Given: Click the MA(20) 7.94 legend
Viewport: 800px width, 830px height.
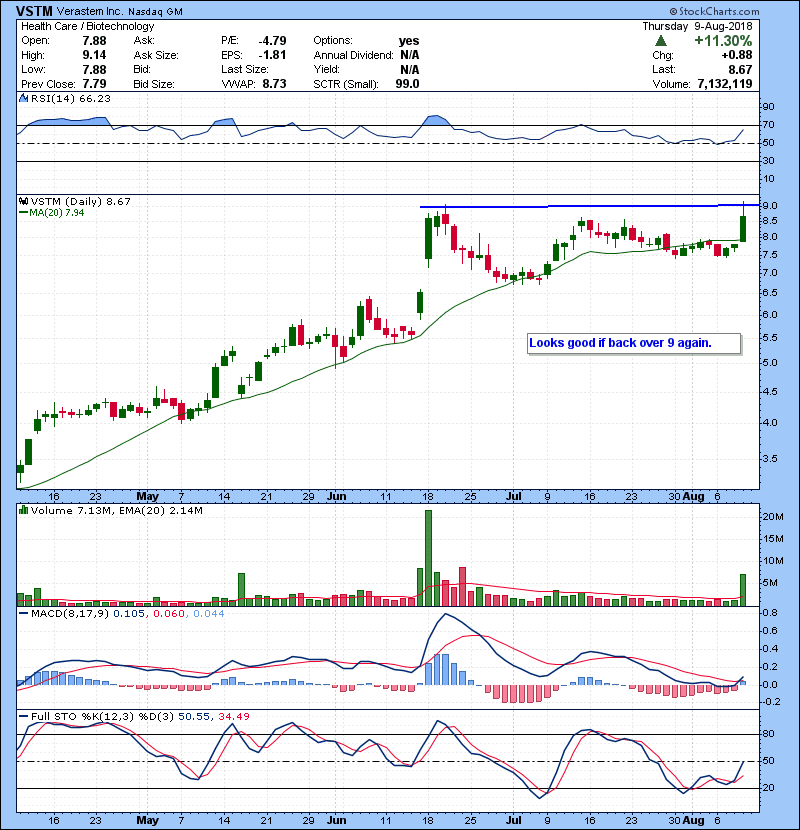Looking at the screenshot, I should pos(51,213).
